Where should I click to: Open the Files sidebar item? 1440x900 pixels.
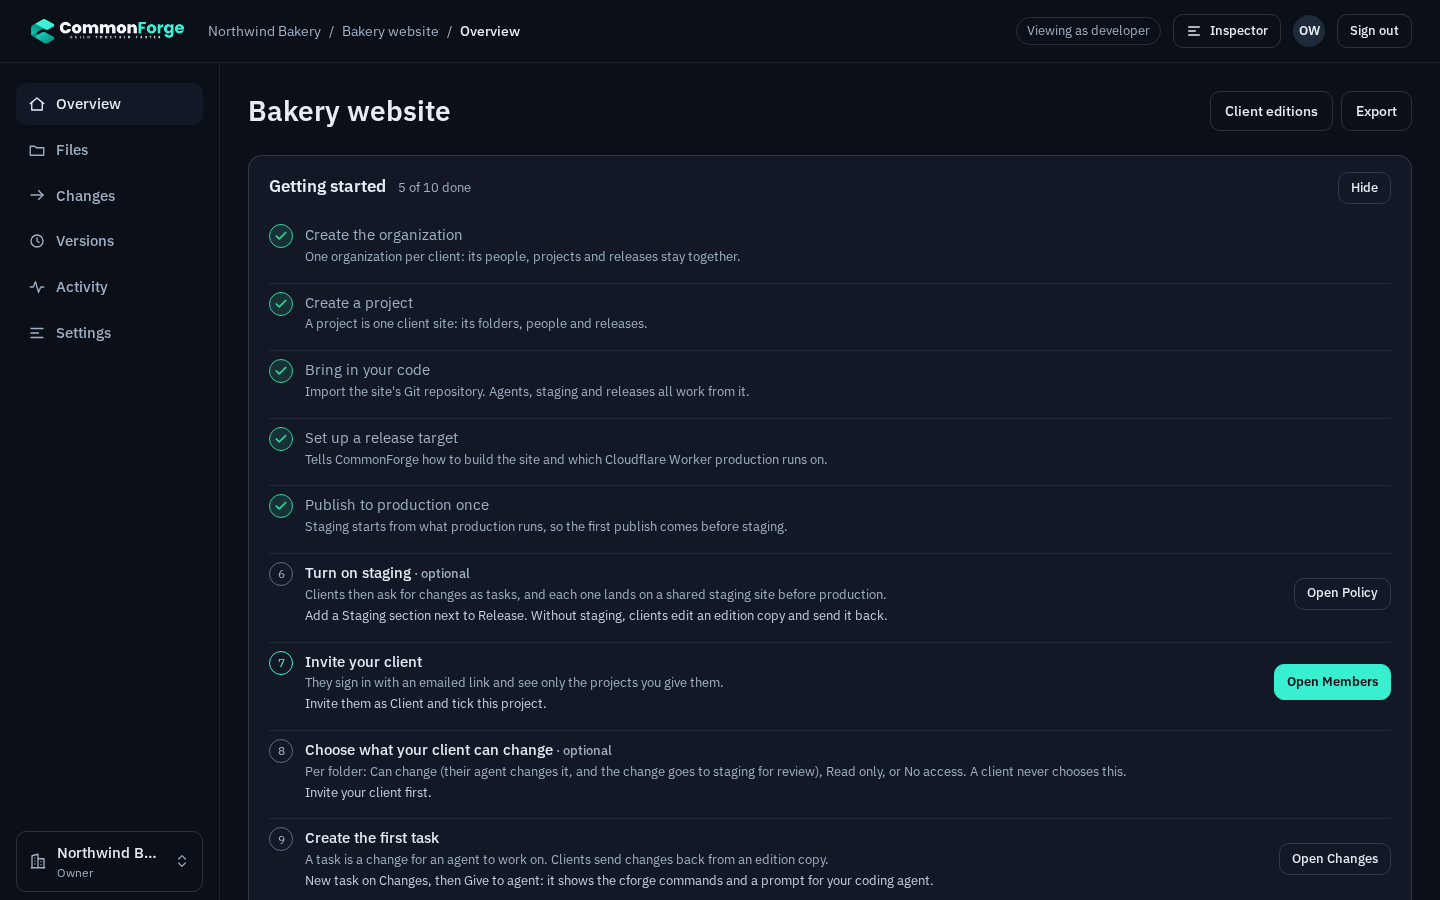[x=109, y=150]
